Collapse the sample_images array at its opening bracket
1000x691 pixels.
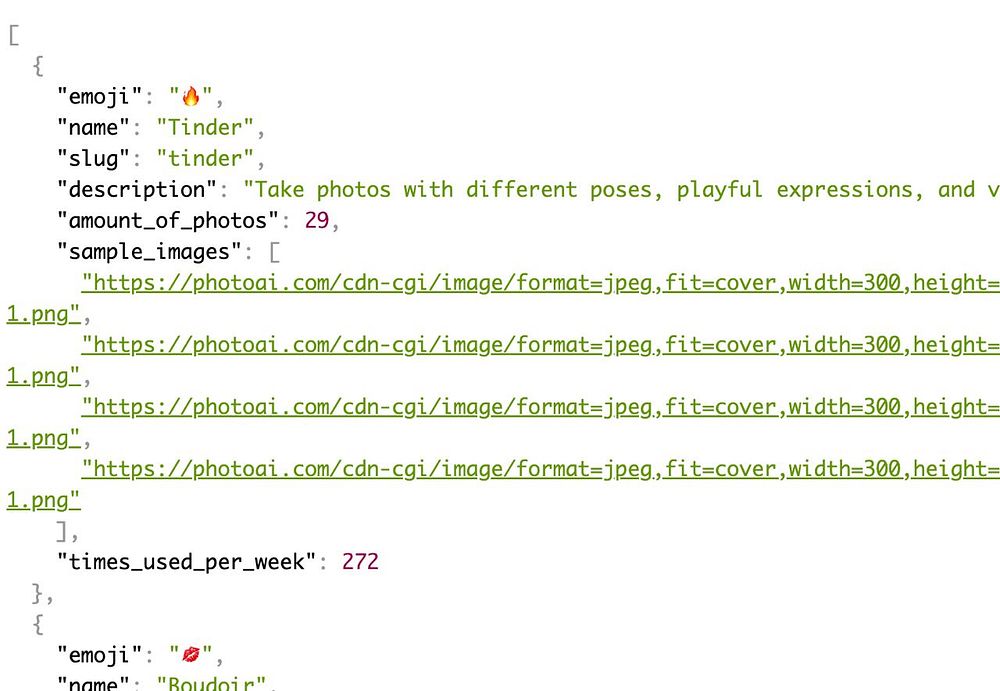point(274,252)
